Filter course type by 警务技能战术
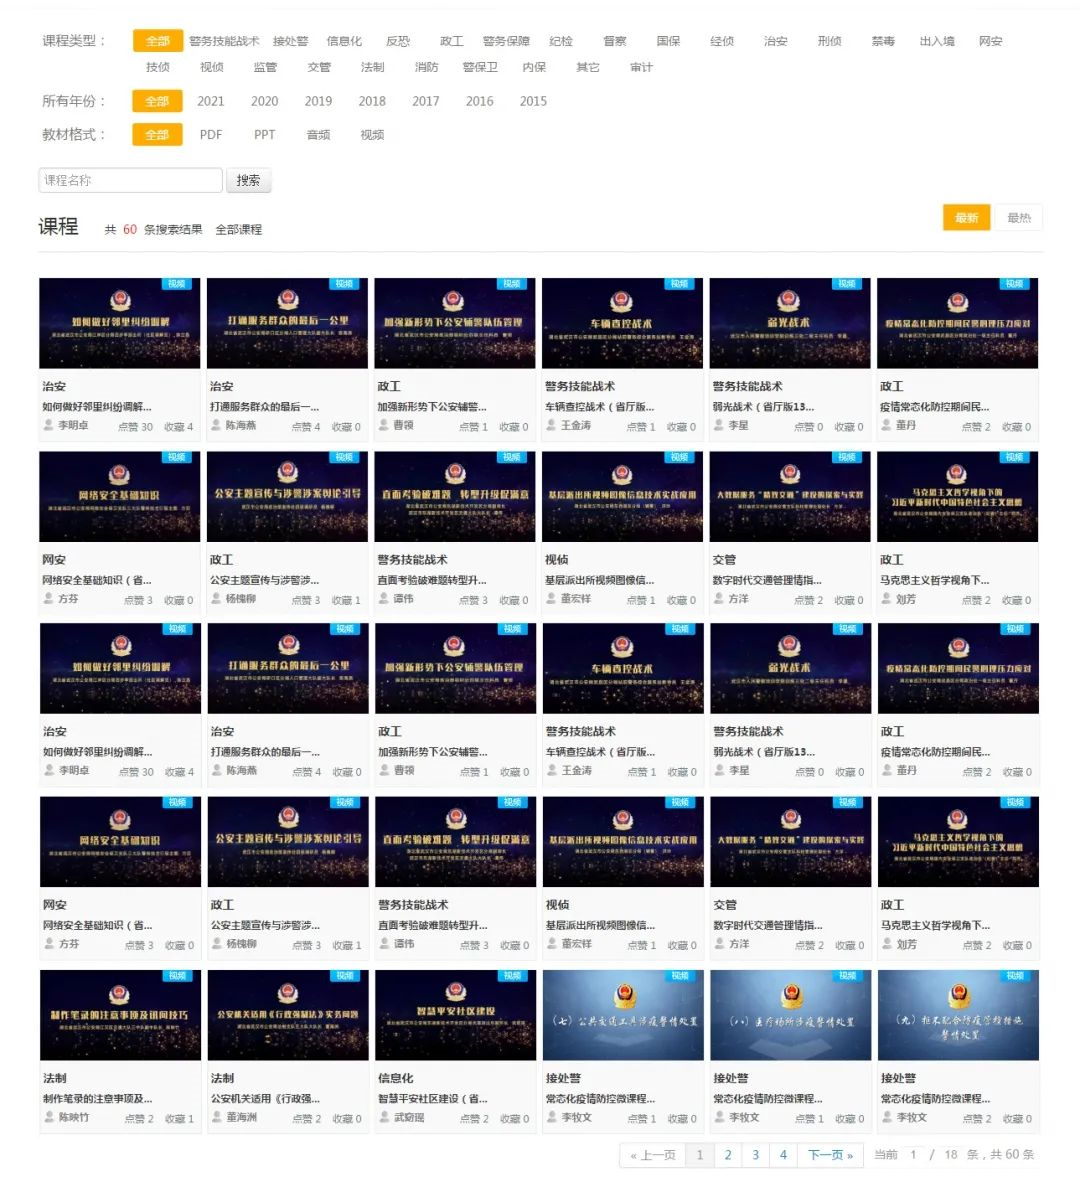Image resolution: width=1080 pixels, height=1187 pixels. (224, 41)
